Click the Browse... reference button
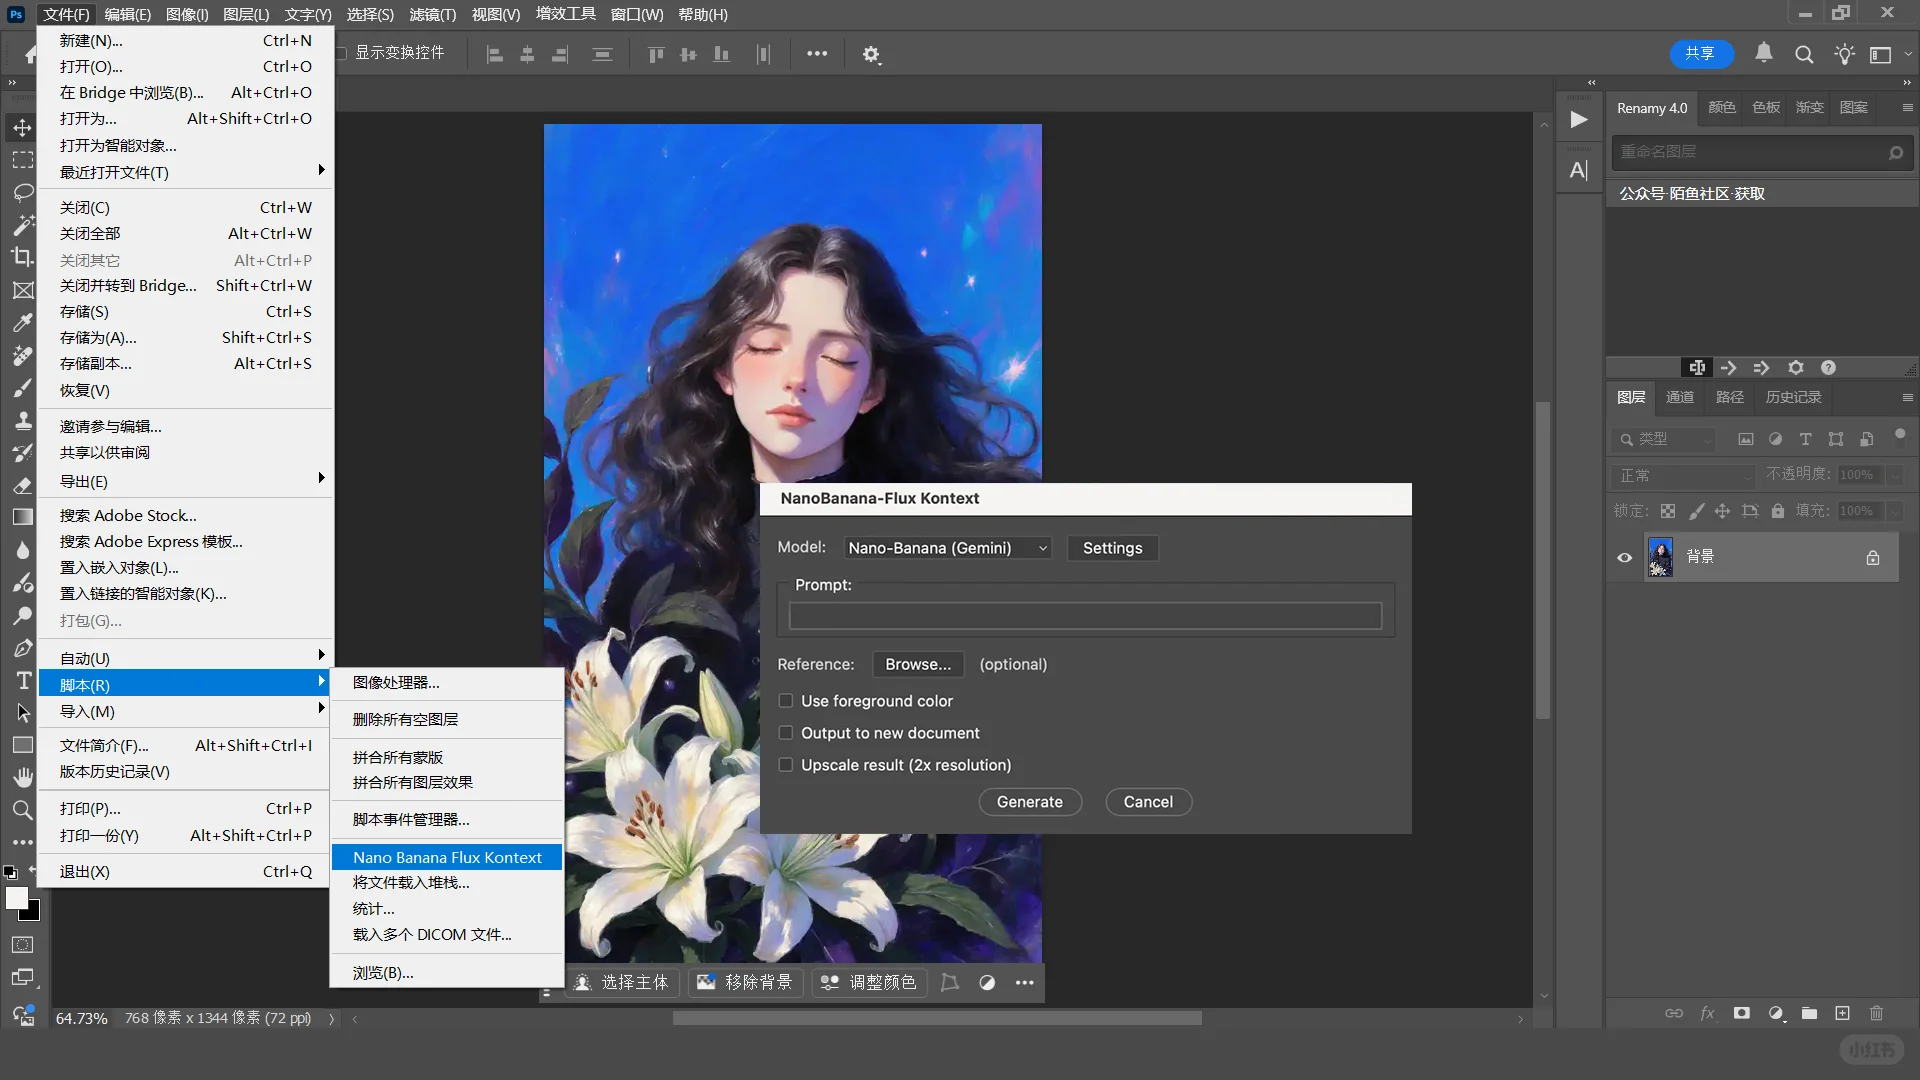1920x1080 pixels. click(x=917, y=664)
